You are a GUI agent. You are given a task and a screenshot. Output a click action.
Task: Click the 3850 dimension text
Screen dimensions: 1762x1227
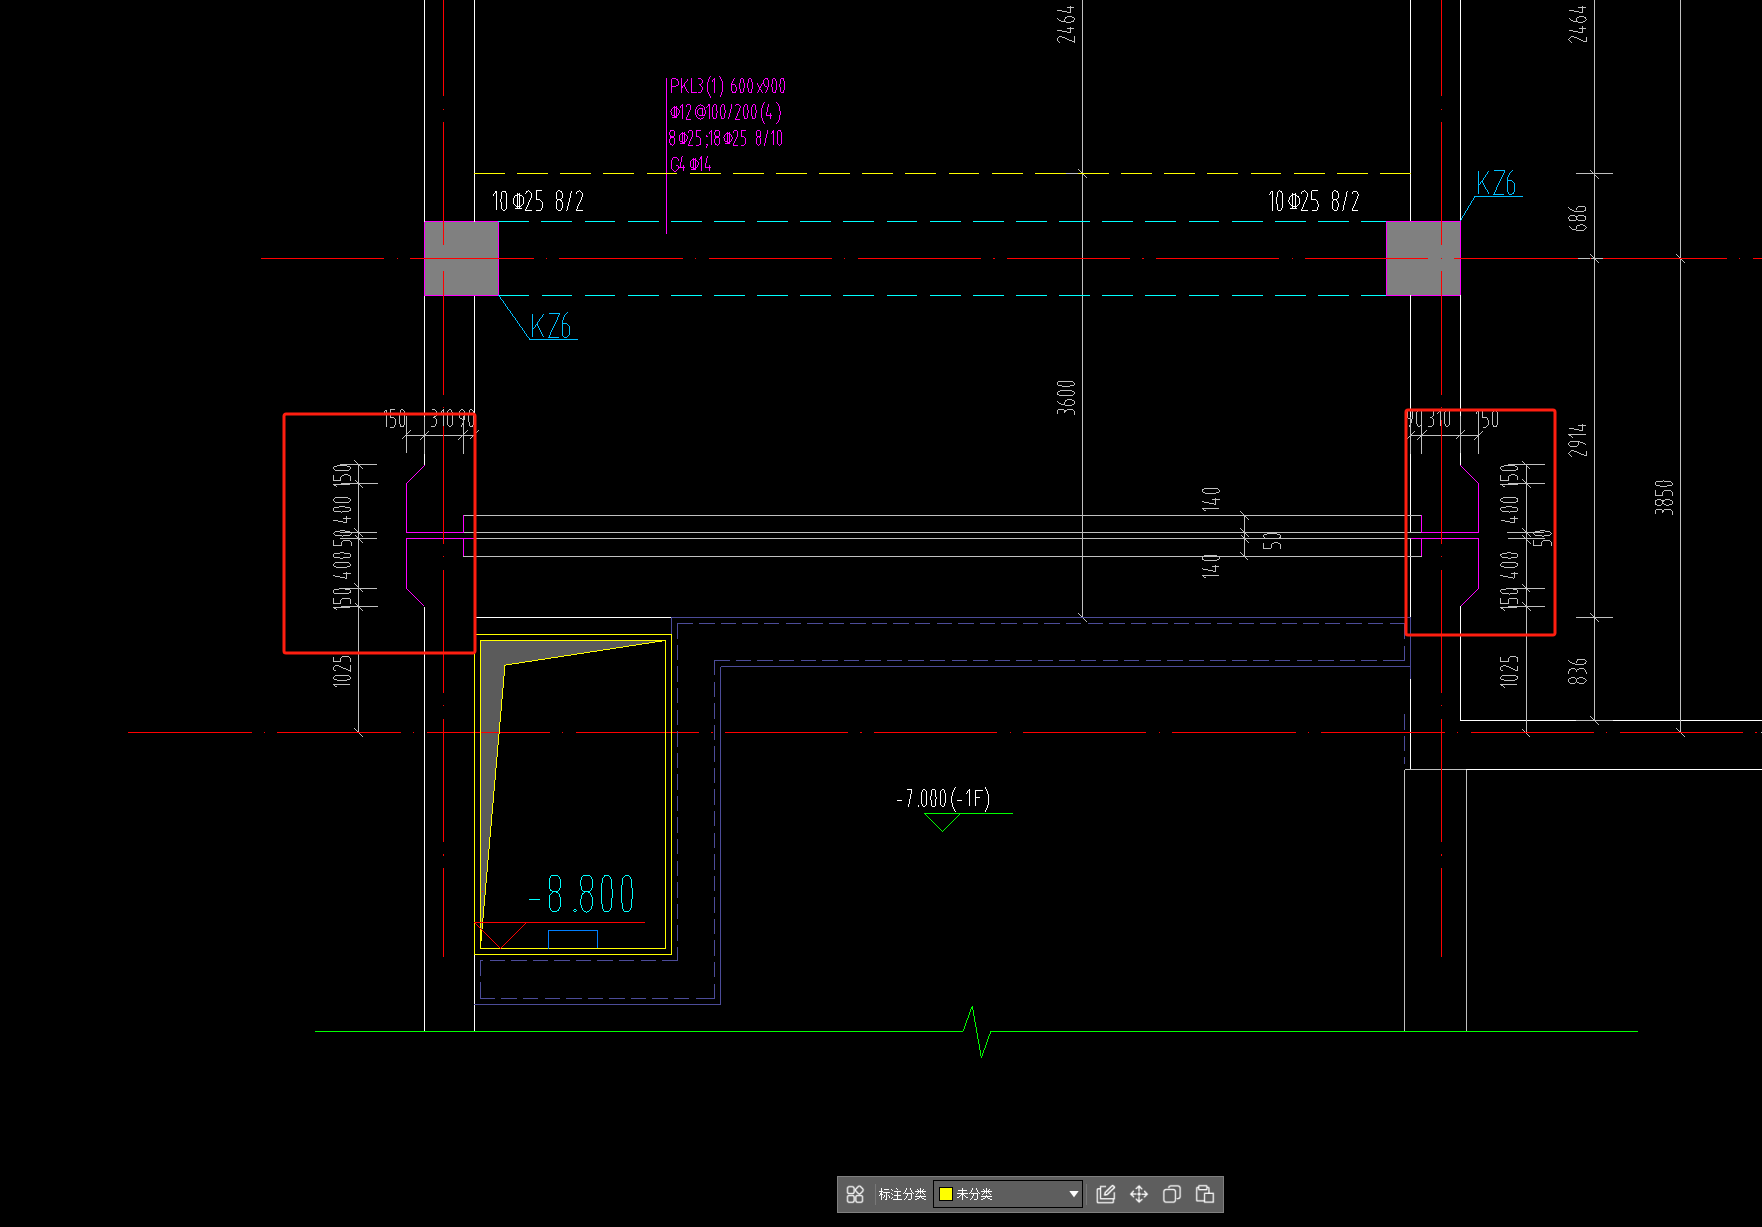[1664, 497]
